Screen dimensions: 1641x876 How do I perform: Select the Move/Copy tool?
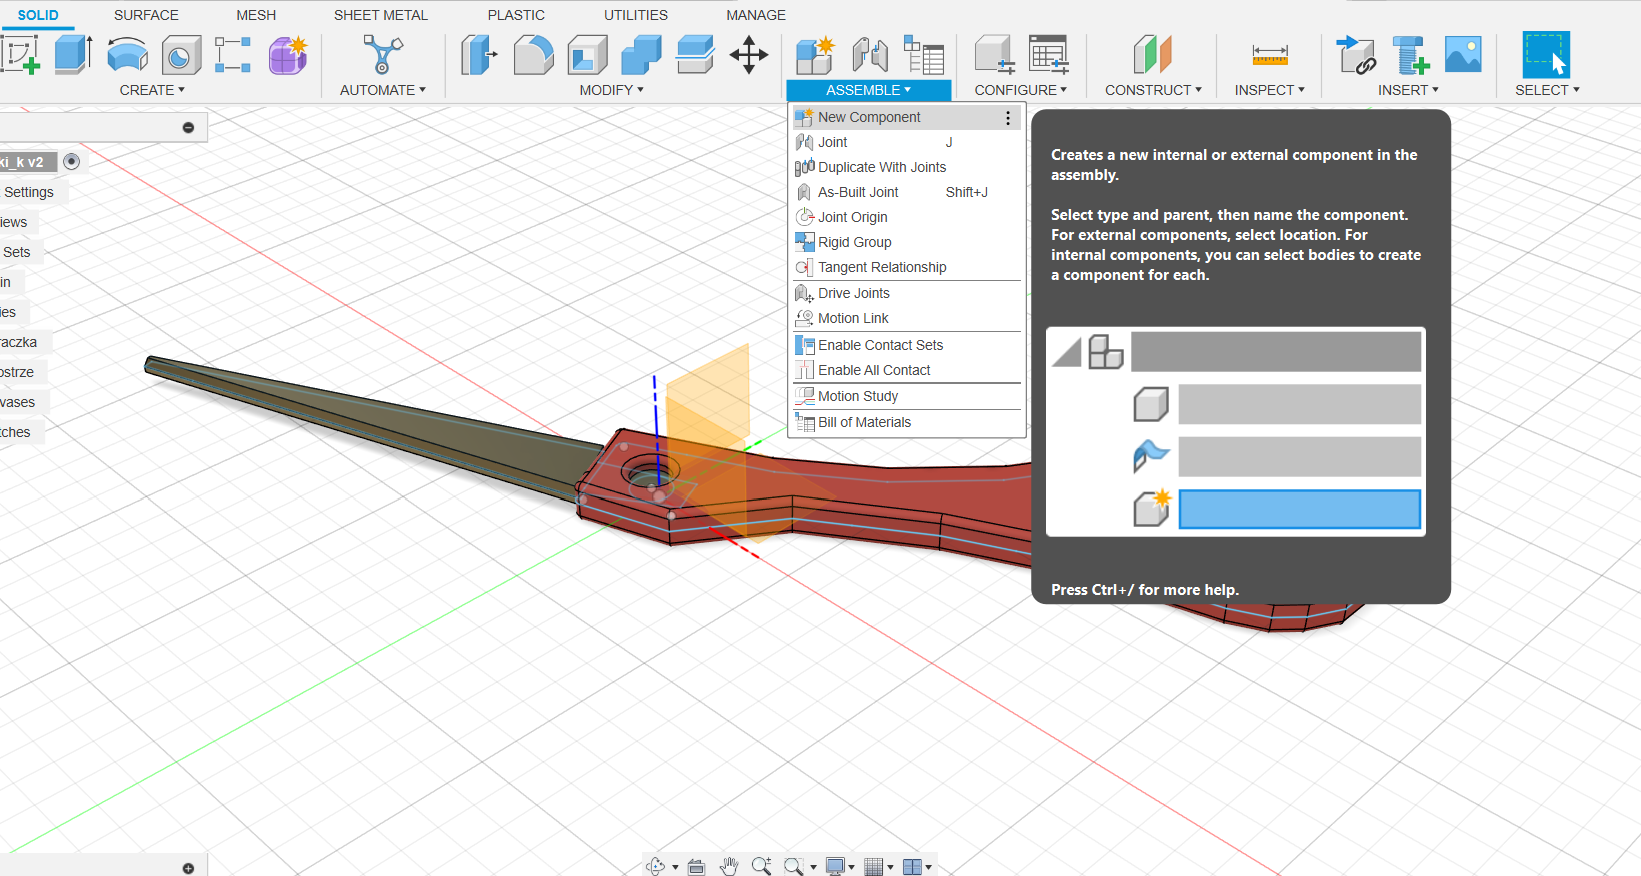tap(749, 55)
